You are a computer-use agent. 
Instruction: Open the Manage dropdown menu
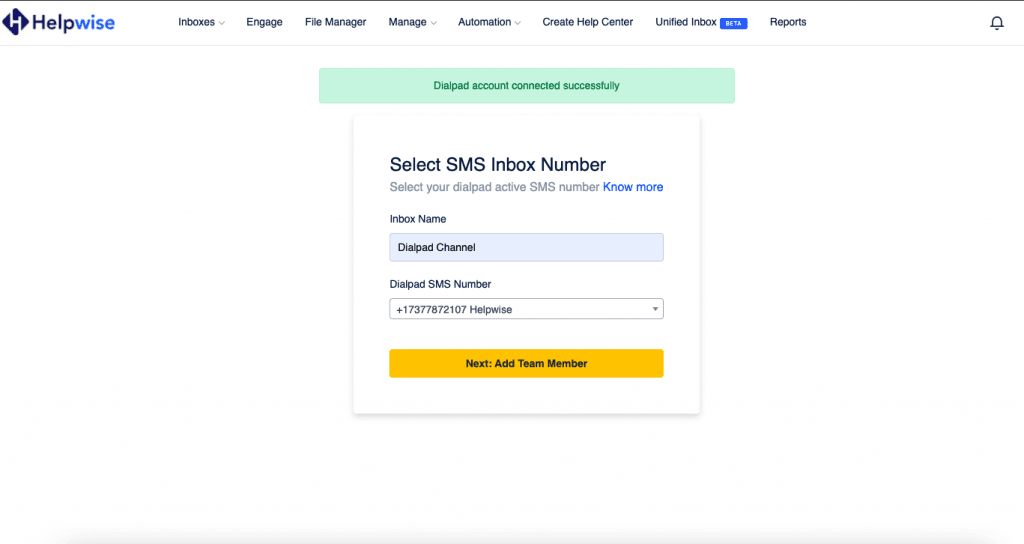click(412, 22)
